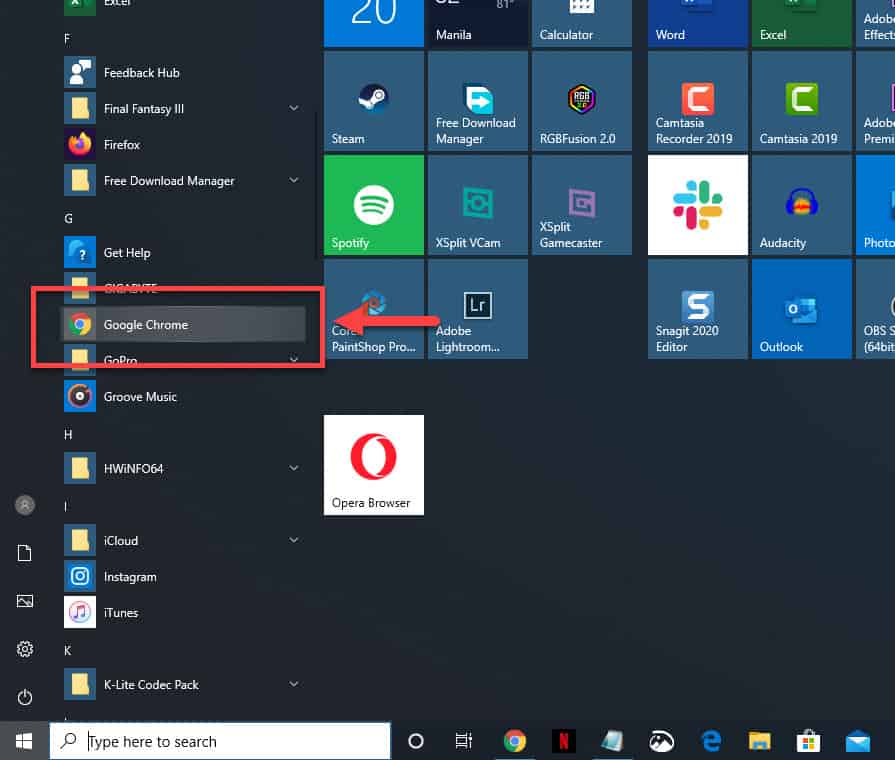Open the Opera Browser tile
The height and width of the screenshot is (760, 895).
click(x=374, y=465)
